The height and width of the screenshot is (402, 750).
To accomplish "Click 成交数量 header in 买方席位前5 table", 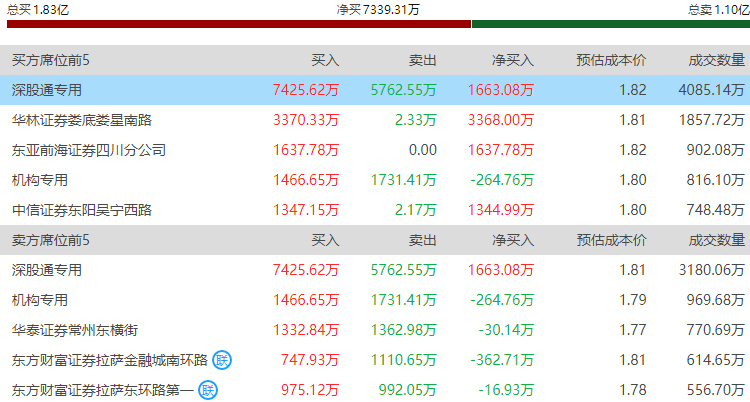I will [717, 60].
